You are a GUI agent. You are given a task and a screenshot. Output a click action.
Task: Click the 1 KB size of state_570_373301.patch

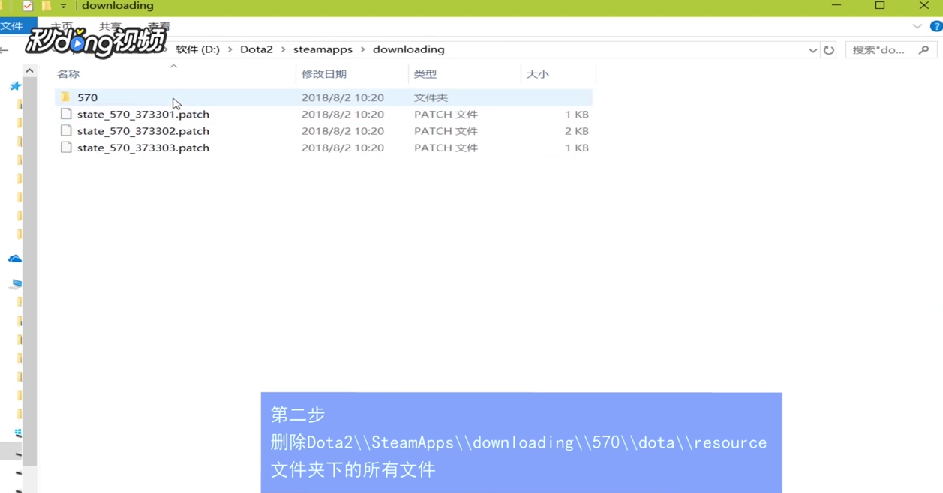tap(576, 114)
